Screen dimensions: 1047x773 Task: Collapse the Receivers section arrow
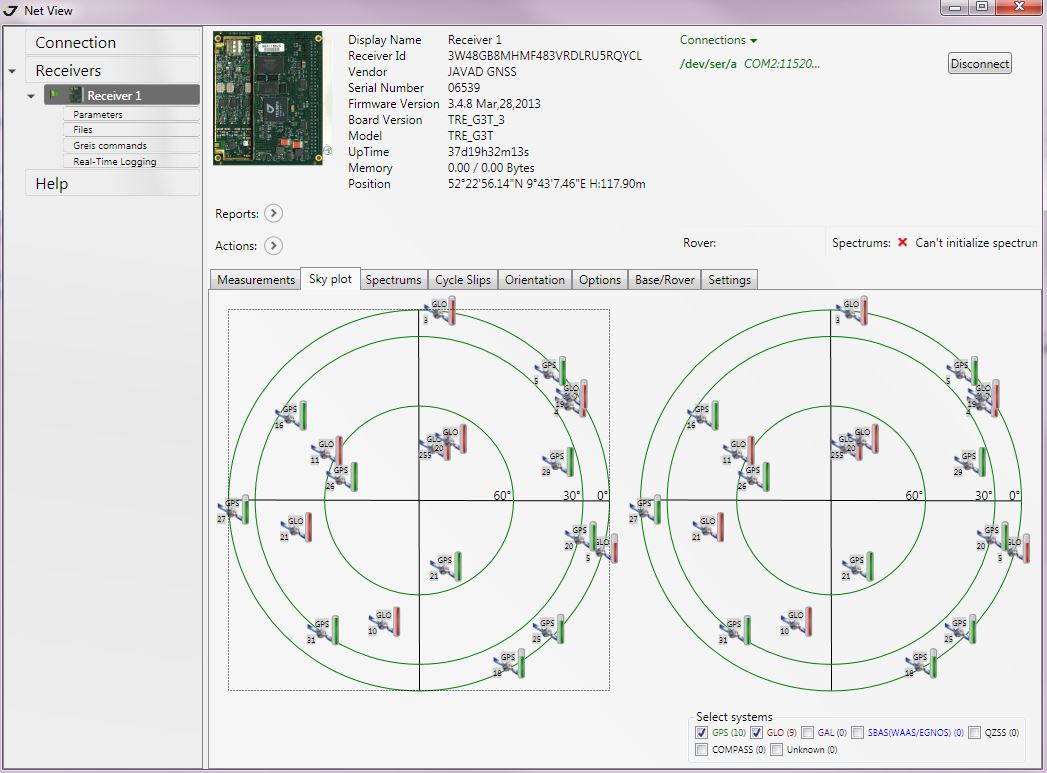(x=12, y=71)
